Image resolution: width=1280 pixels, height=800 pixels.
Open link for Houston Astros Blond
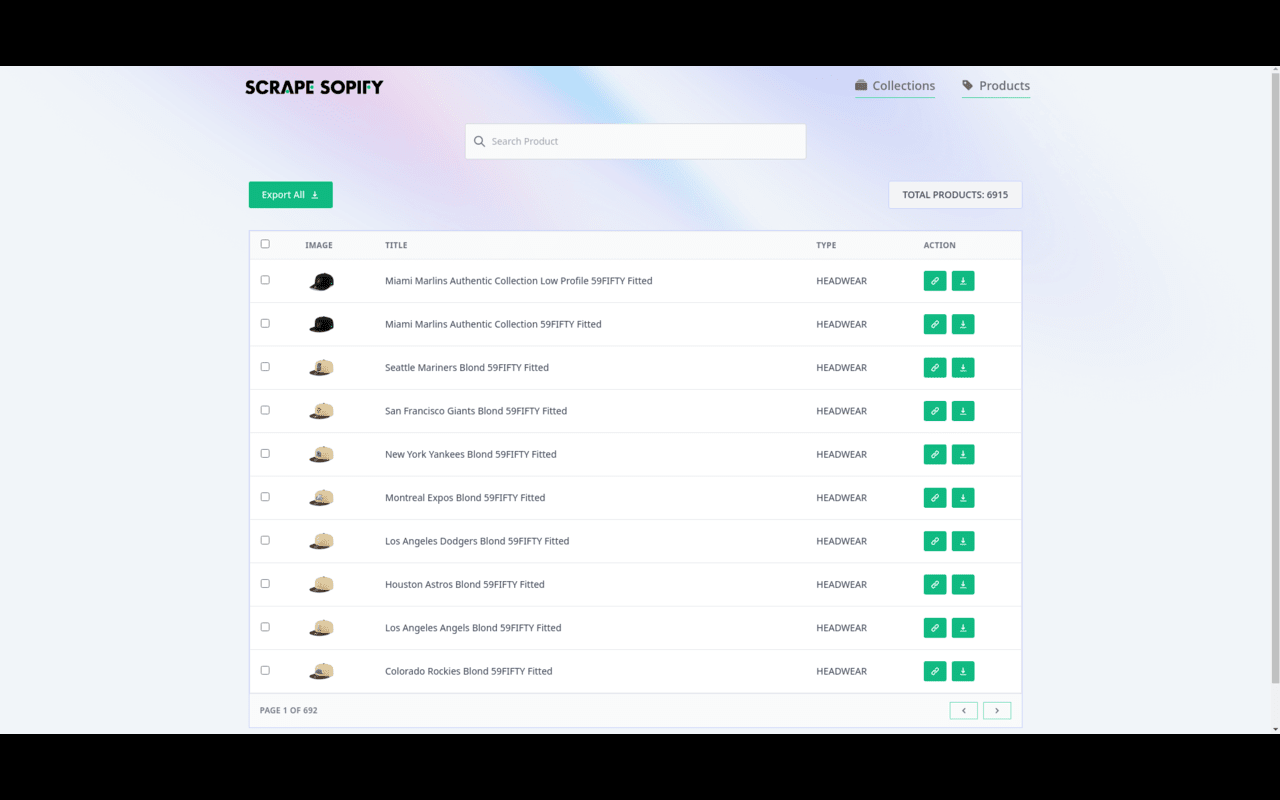[935, 584]
